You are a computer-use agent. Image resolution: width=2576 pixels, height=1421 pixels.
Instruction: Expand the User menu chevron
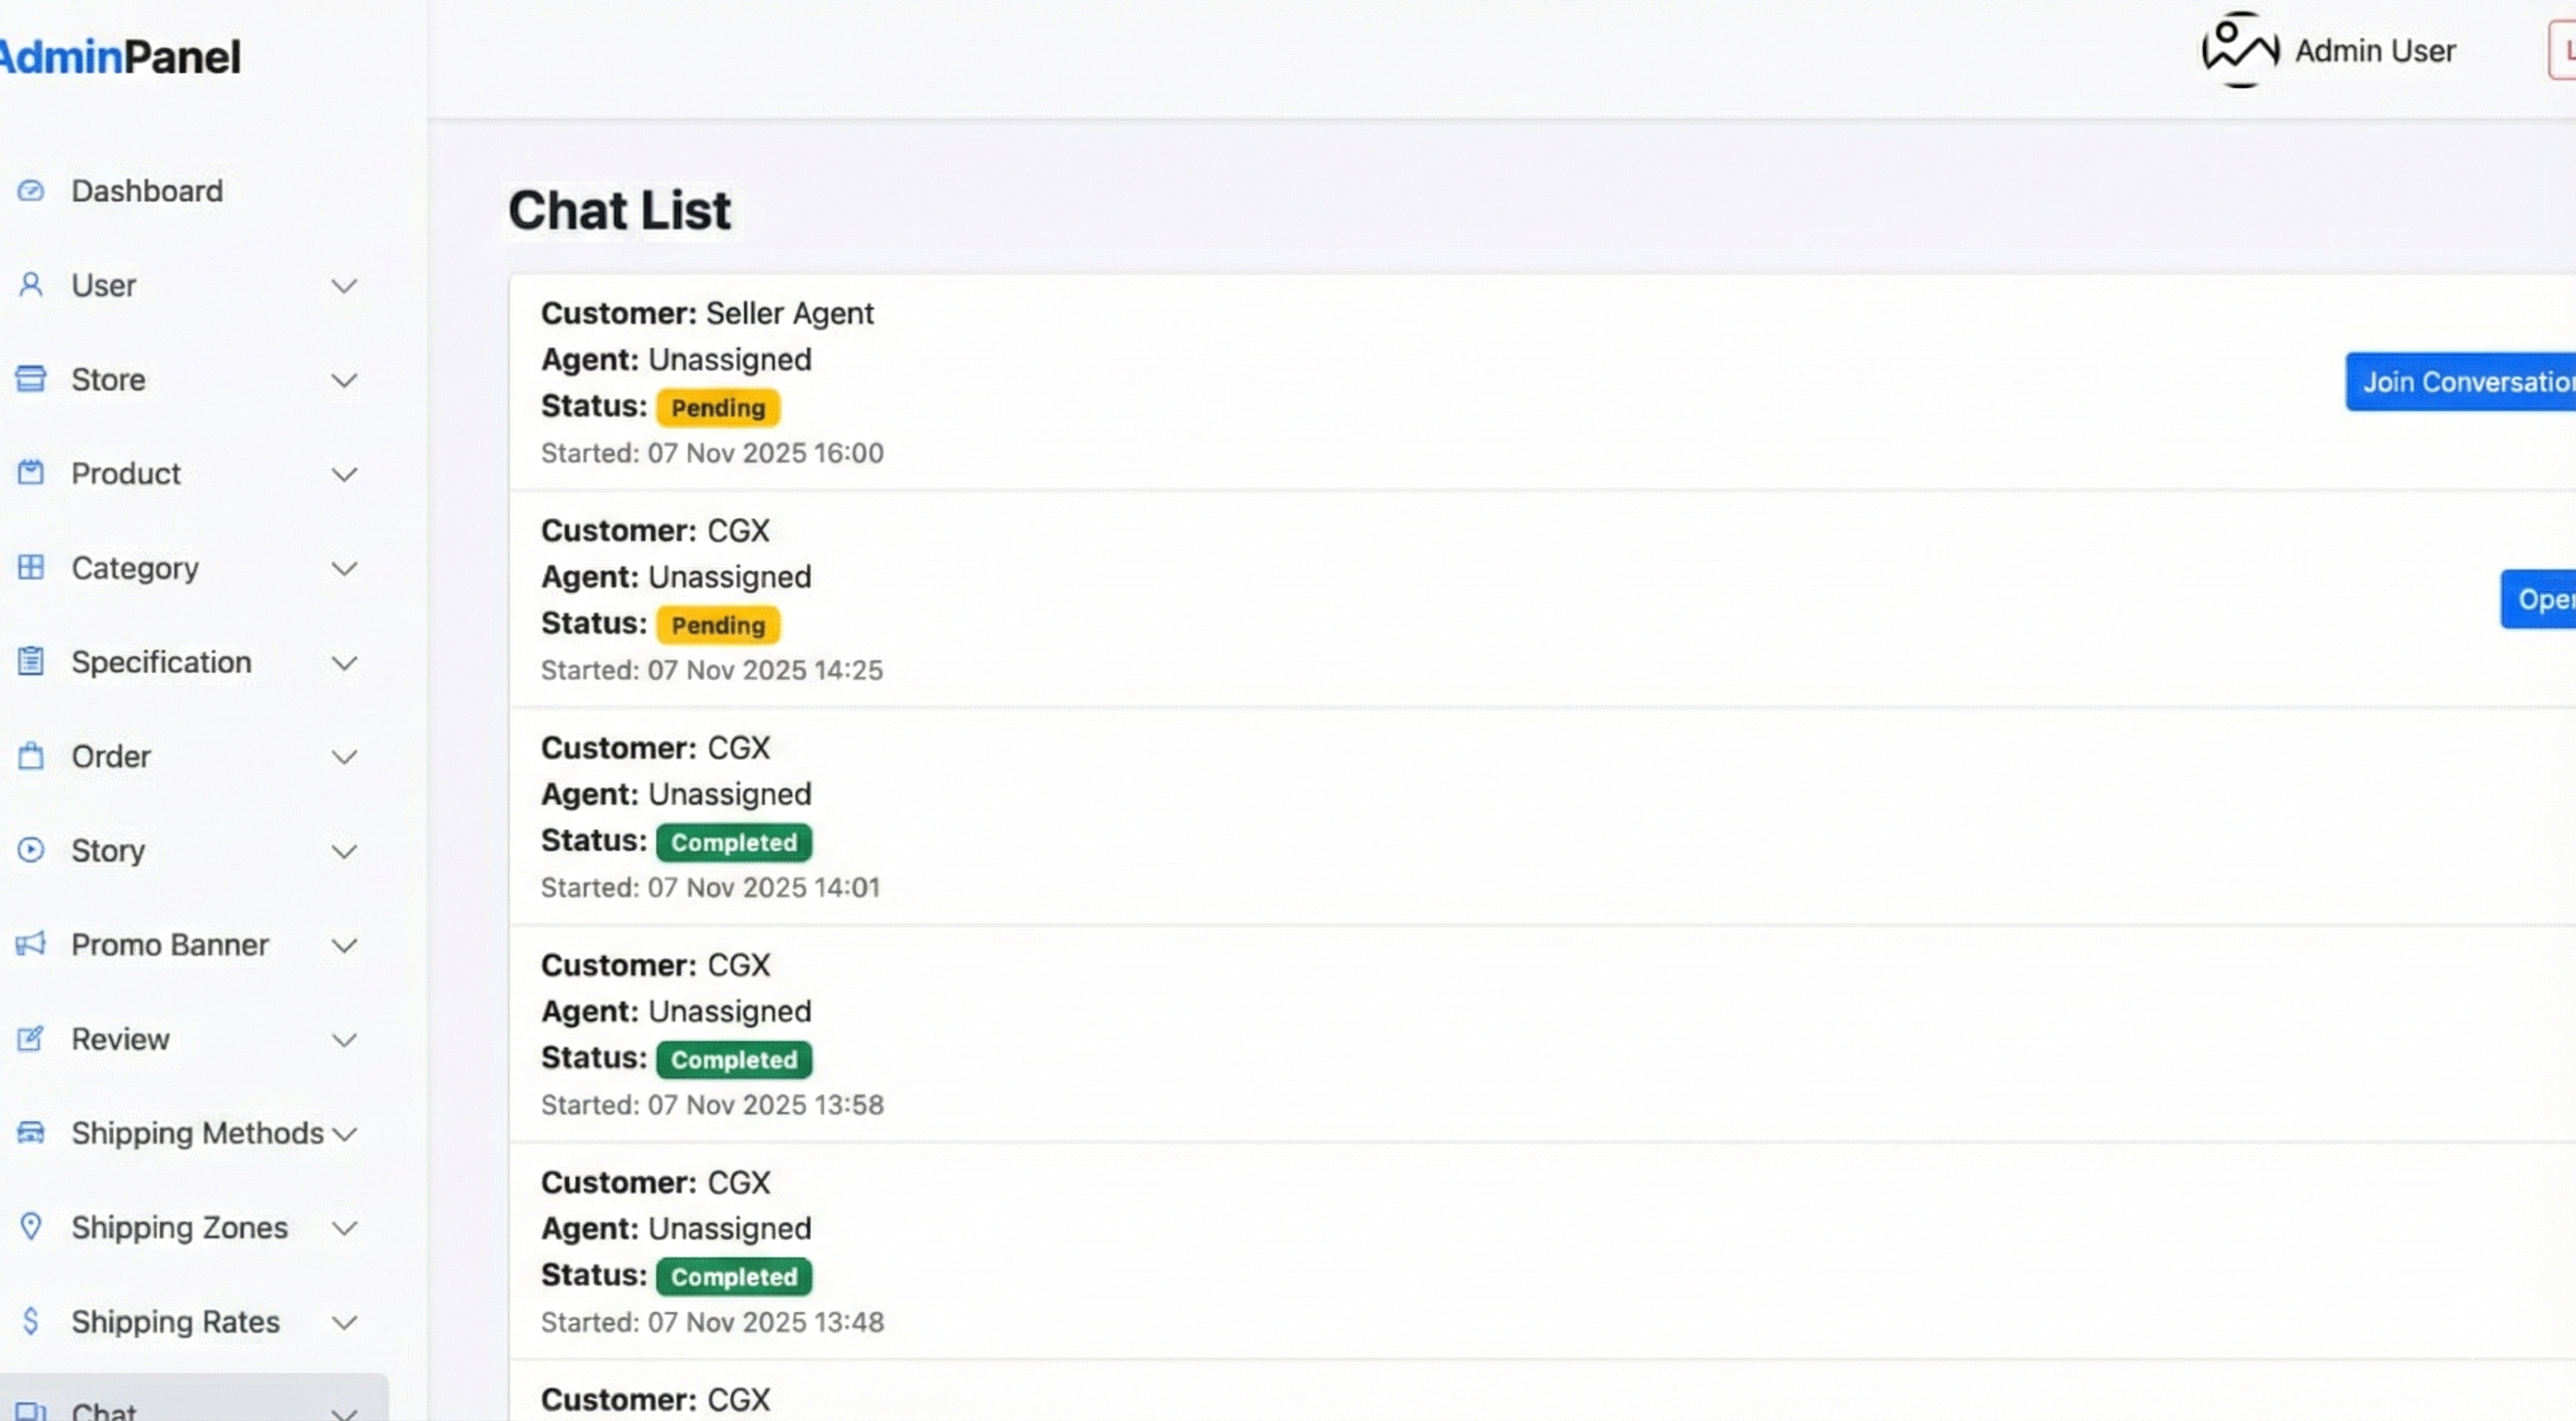pyautogui.click(x=344, y=286)
